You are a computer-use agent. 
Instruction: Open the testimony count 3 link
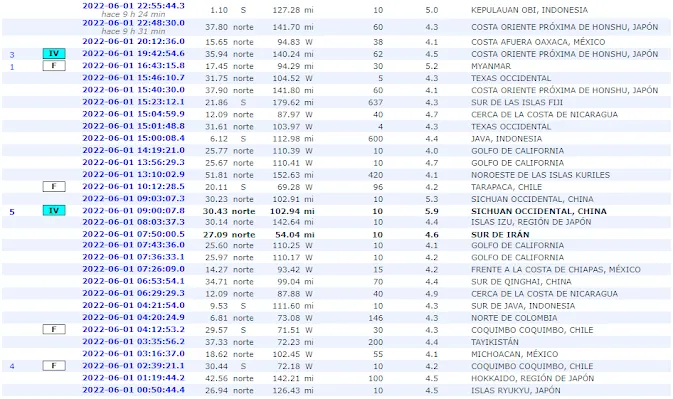coord(12,54)
